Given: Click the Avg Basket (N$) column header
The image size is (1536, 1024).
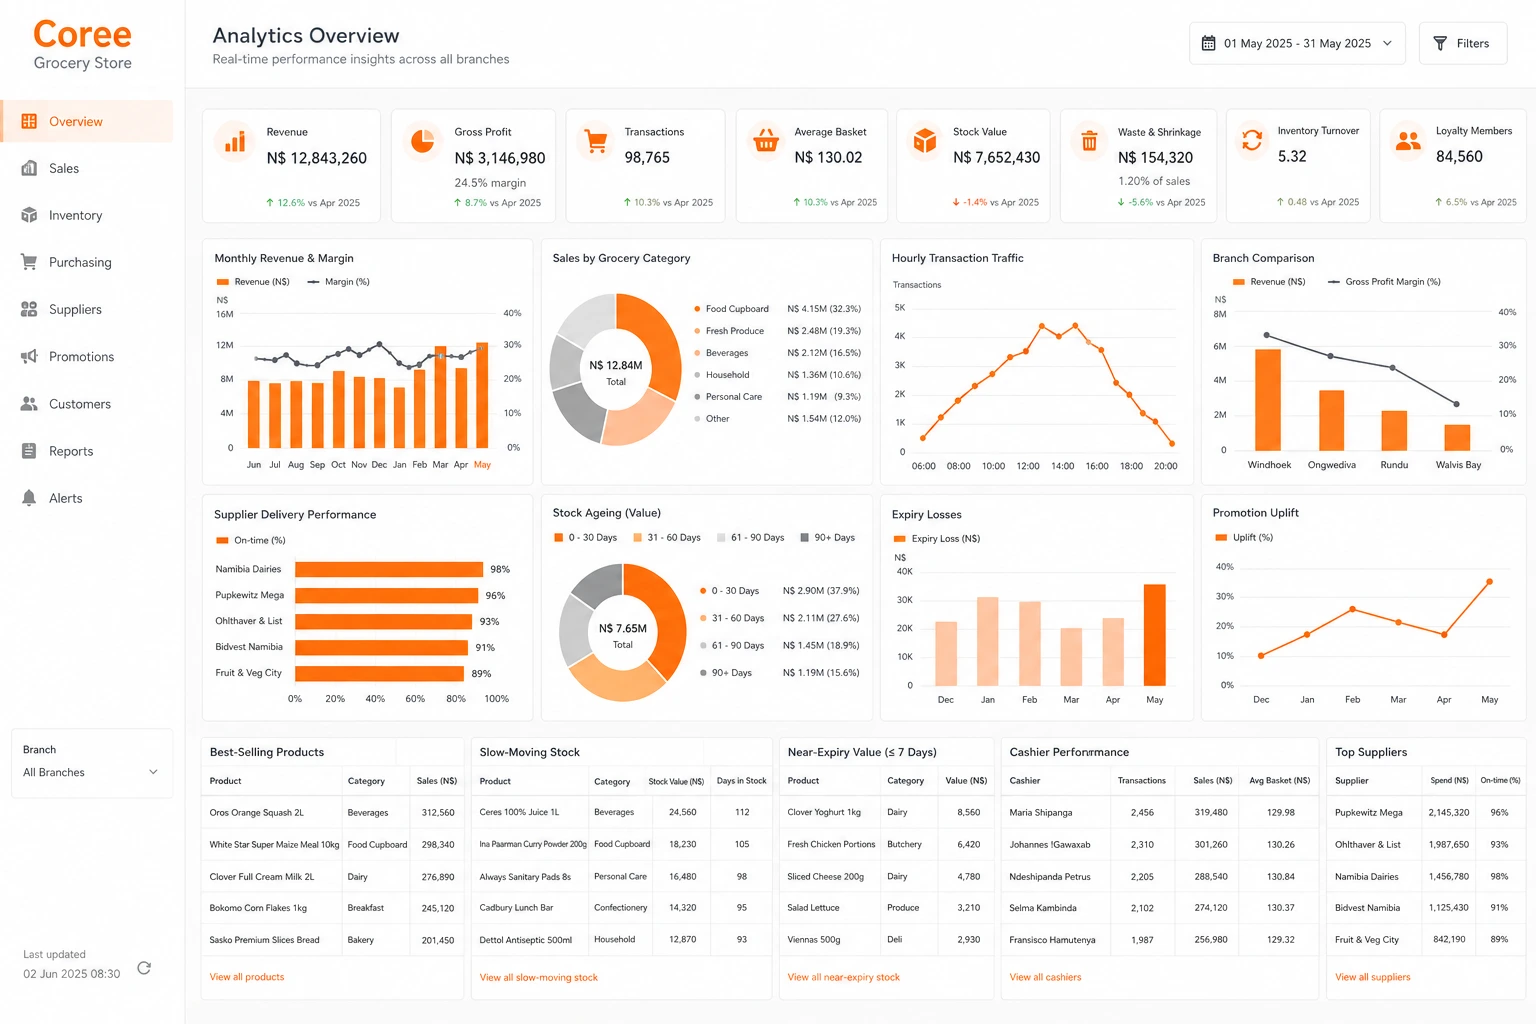Looking at the screenshot, I should point(1279,781).
